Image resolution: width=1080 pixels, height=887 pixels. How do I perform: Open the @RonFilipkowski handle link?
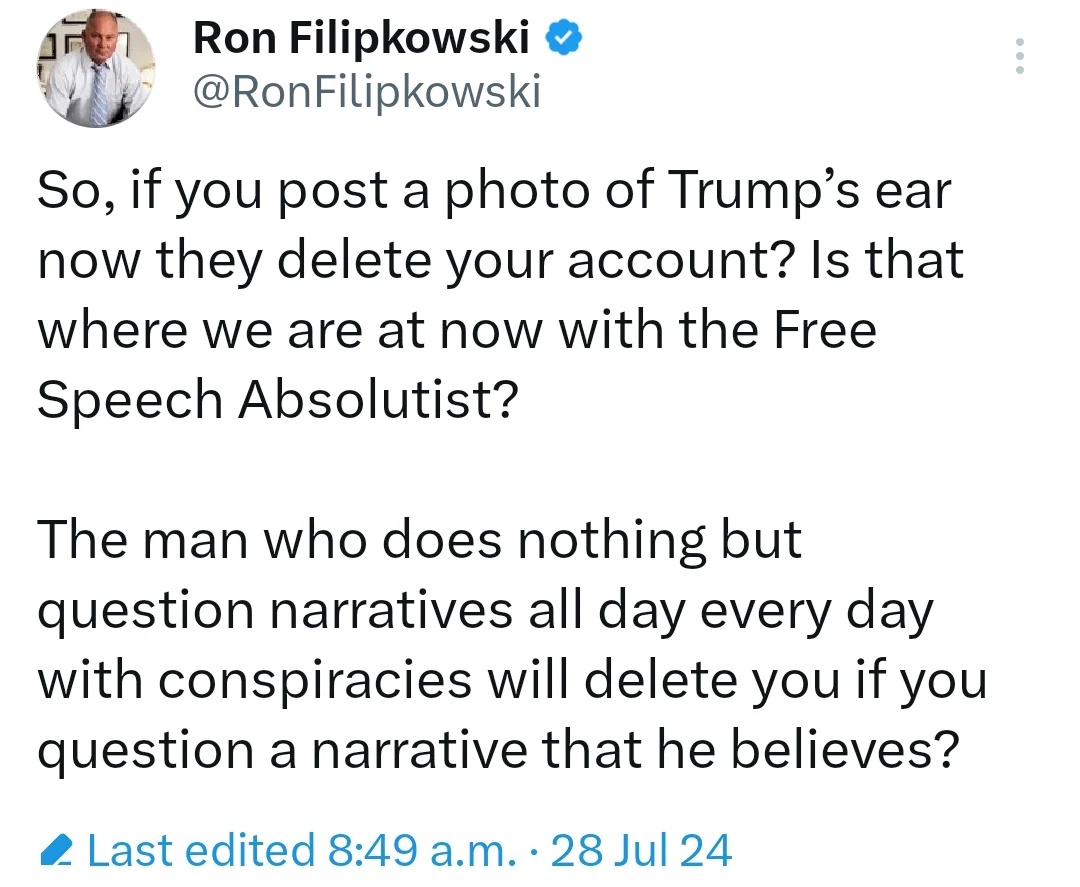pos(366,93)
